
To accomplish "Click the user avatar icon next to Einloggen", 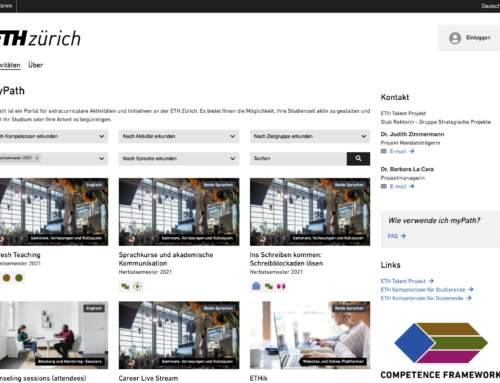I will [x=455, y=38].
